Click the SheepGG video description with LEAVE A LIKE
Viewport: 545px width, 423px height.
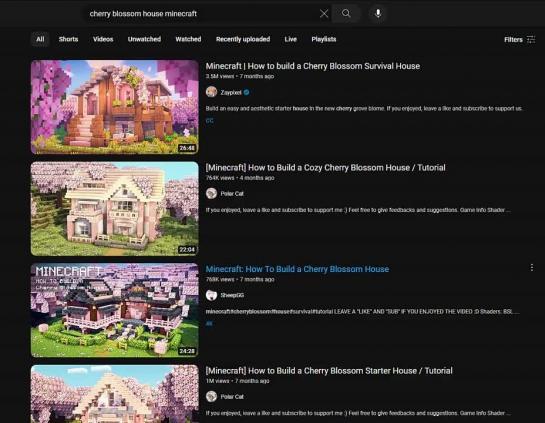(363, 311)
